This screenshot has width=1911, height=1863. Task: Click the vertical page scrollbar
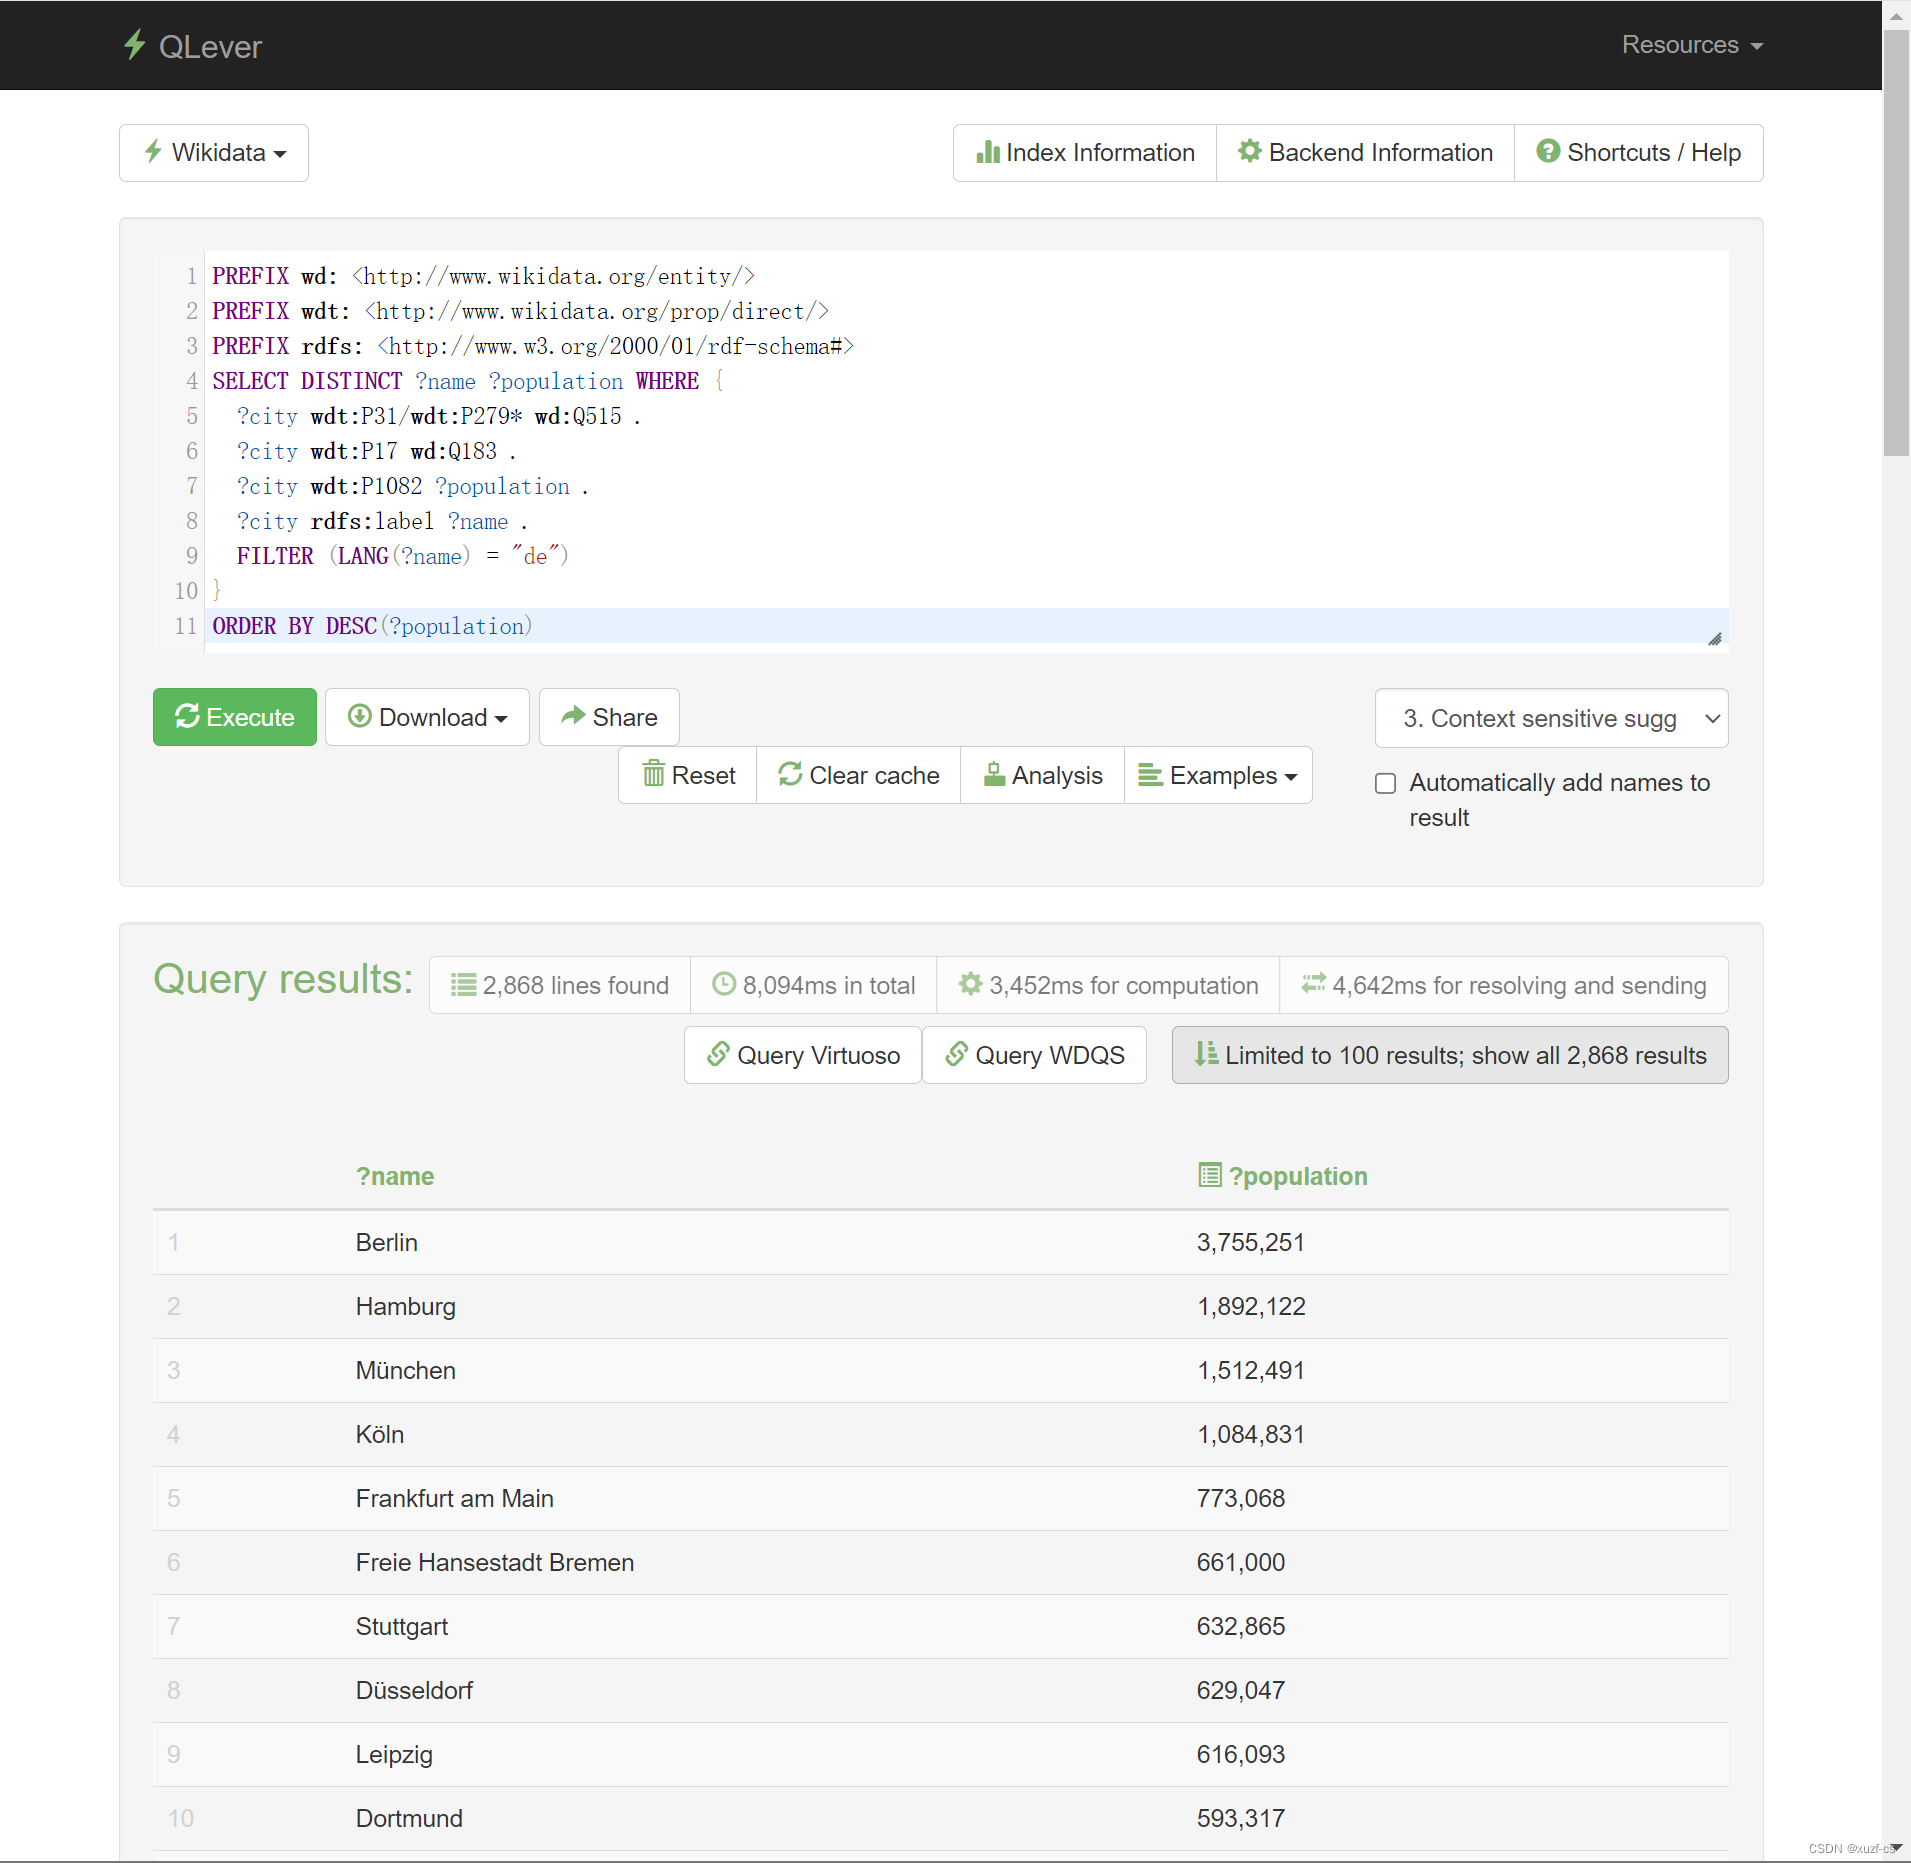tap(1896, 243)
